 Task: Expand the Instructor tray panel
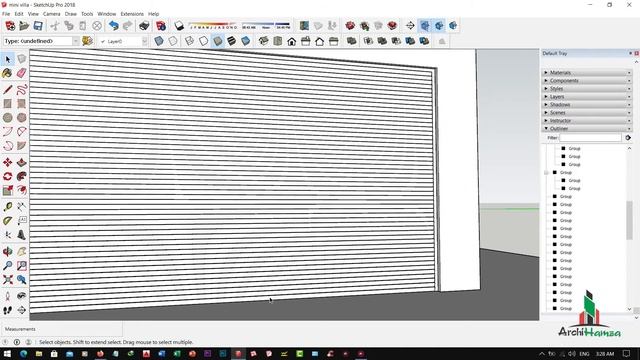point(587,121)
